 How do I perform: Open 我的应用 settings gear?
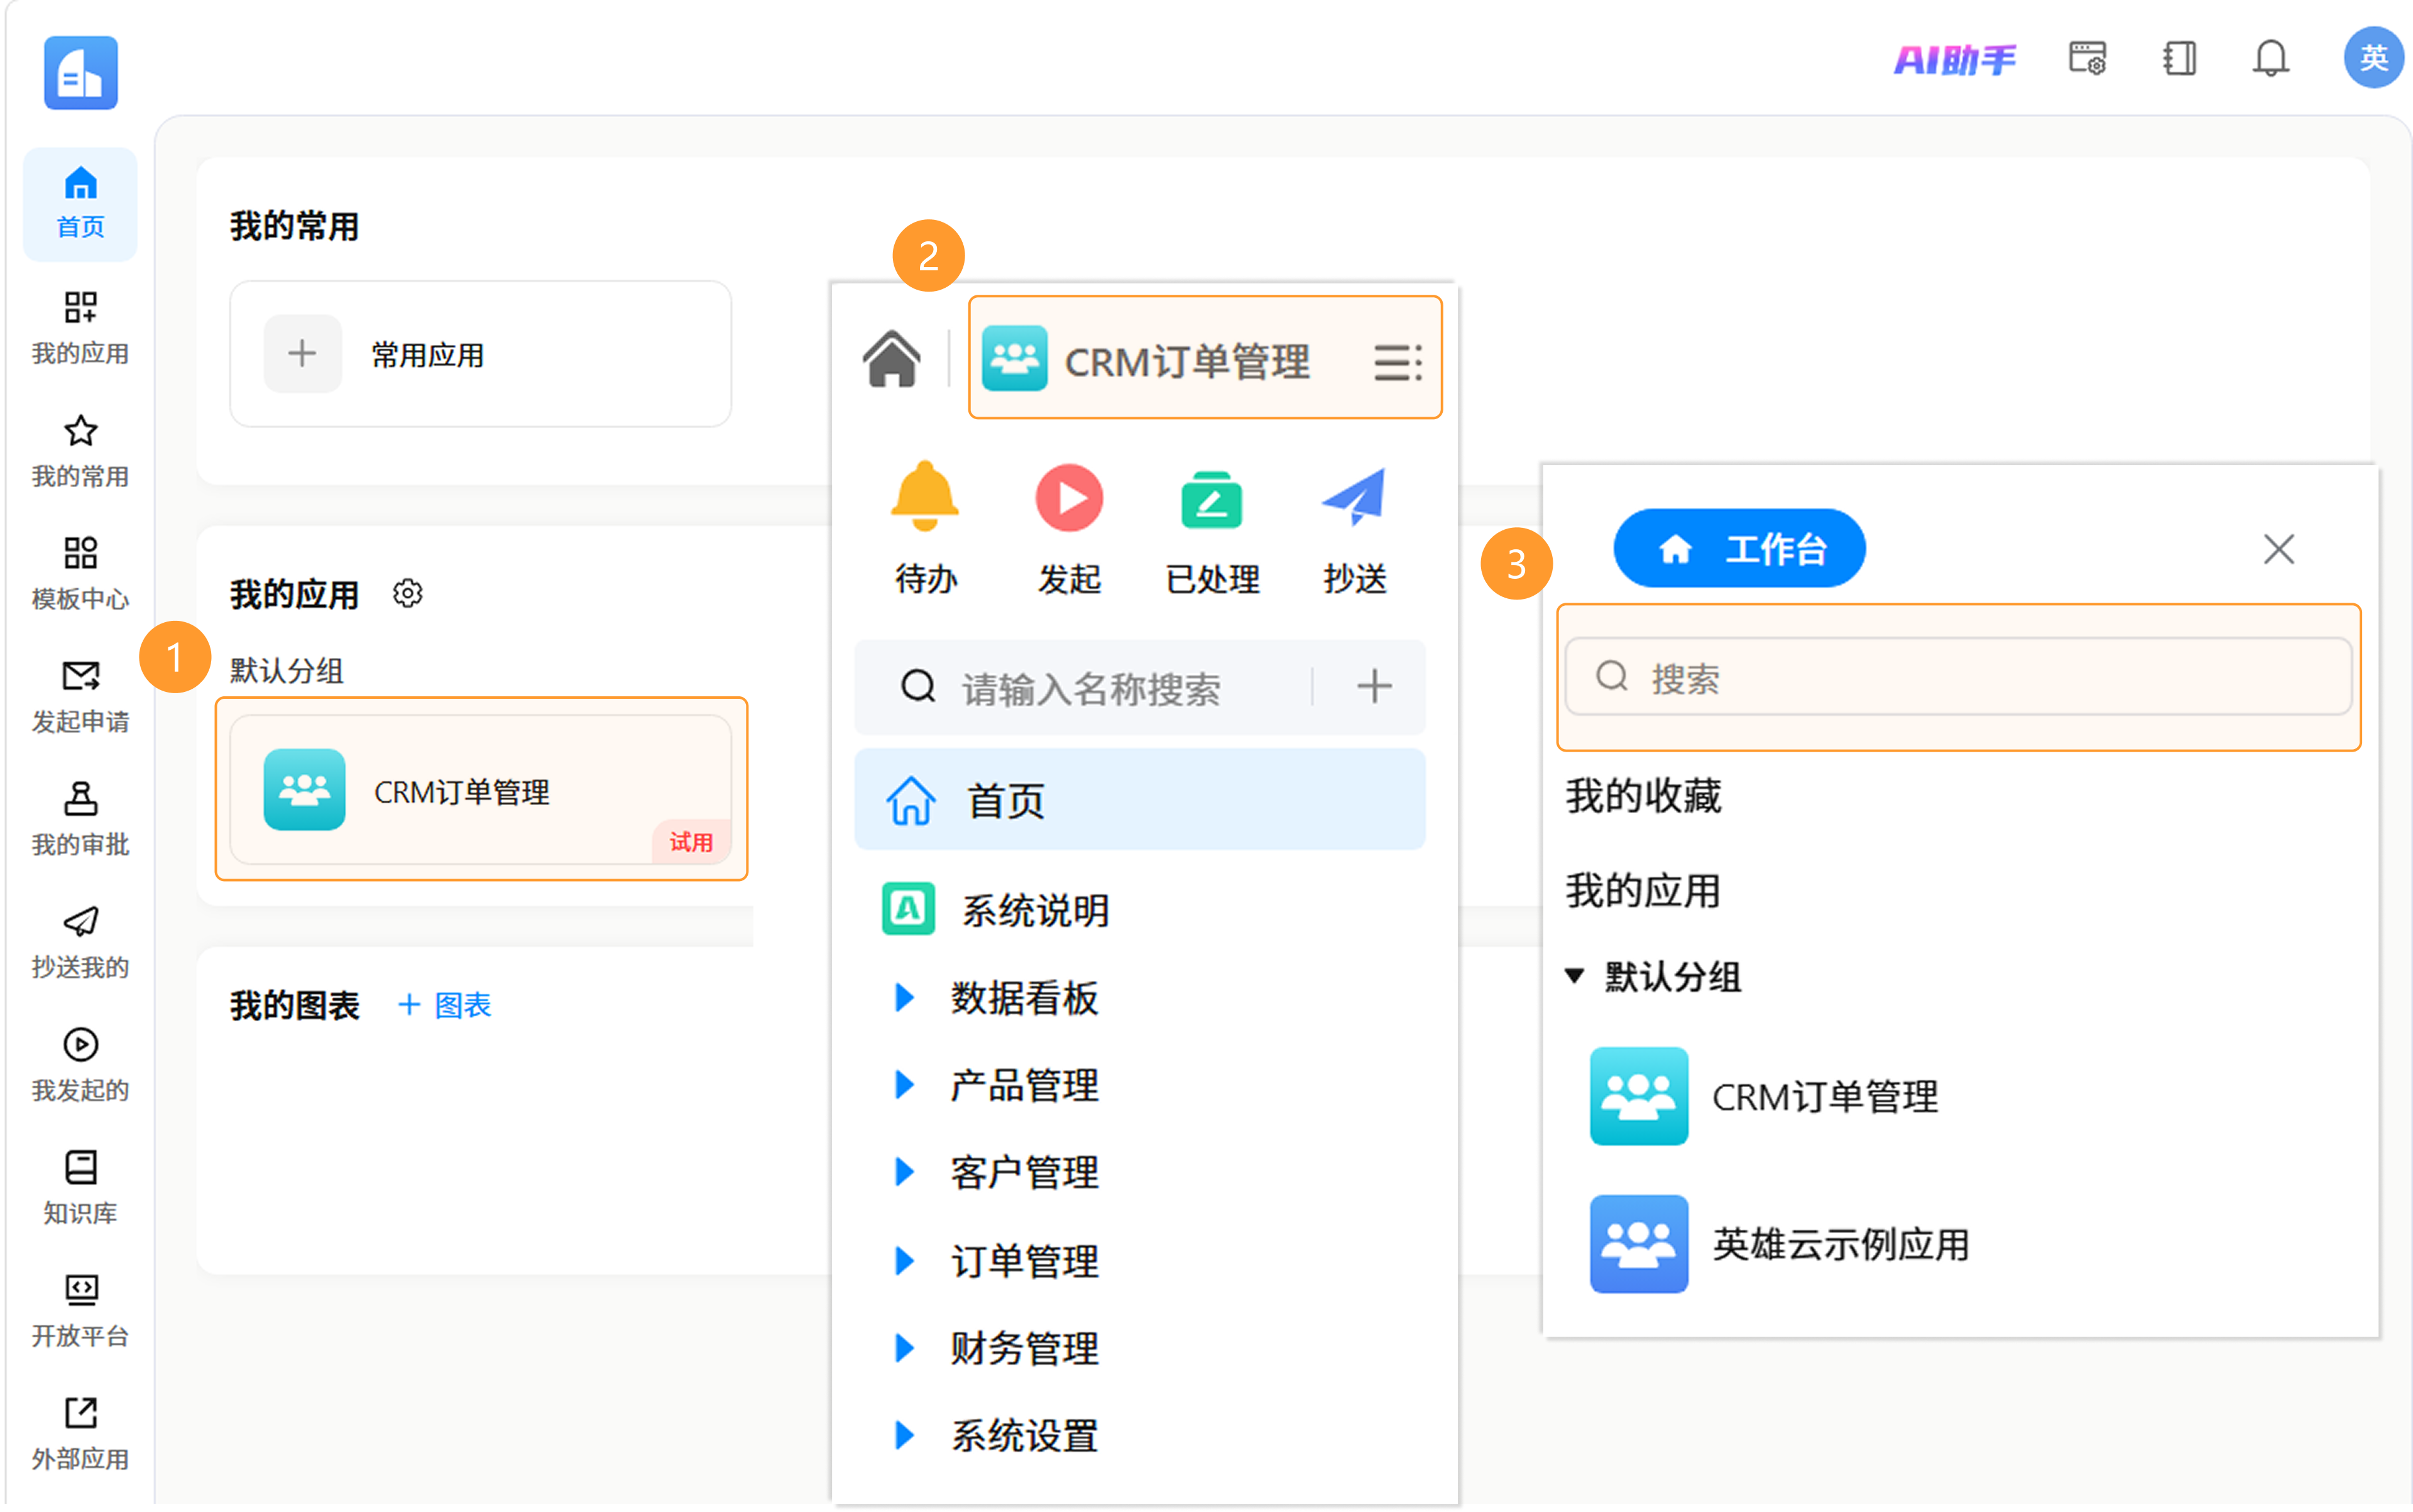click(407, 593)
